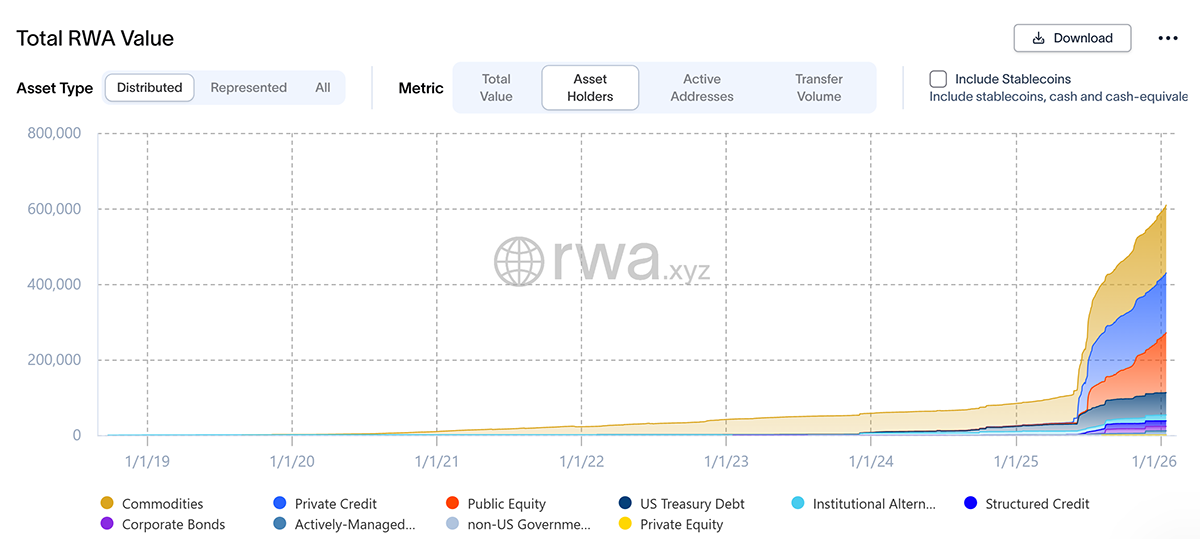Click the Corporate Bonds legend dot
1200x539 pixels.
(106, 523)
